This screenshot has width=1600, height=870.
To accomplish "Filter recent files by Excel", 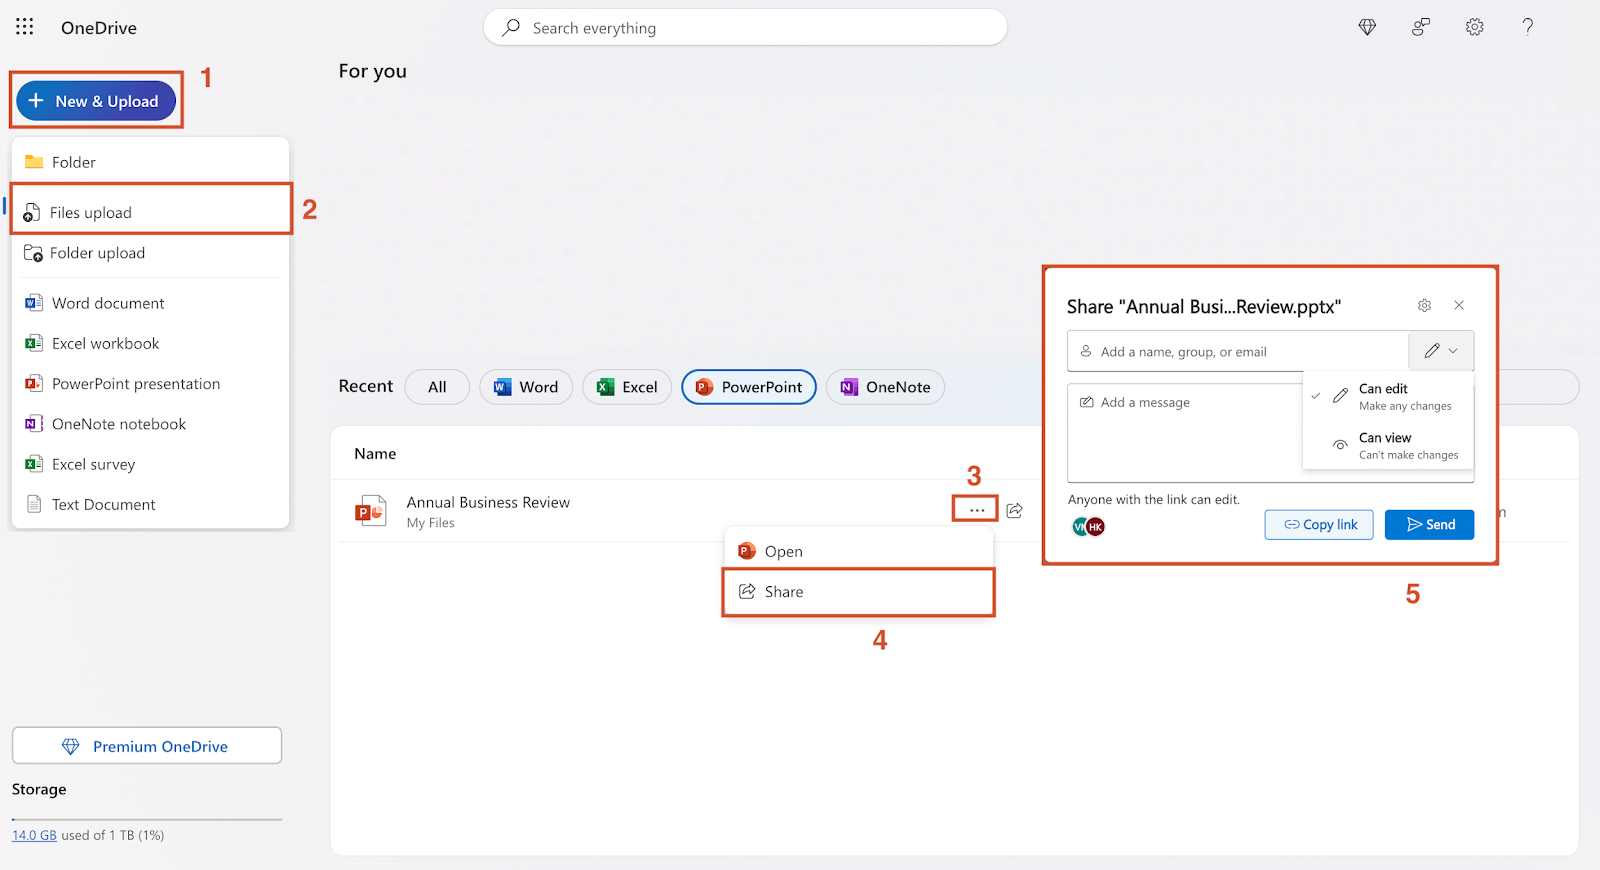I will [x=627, y=387].
